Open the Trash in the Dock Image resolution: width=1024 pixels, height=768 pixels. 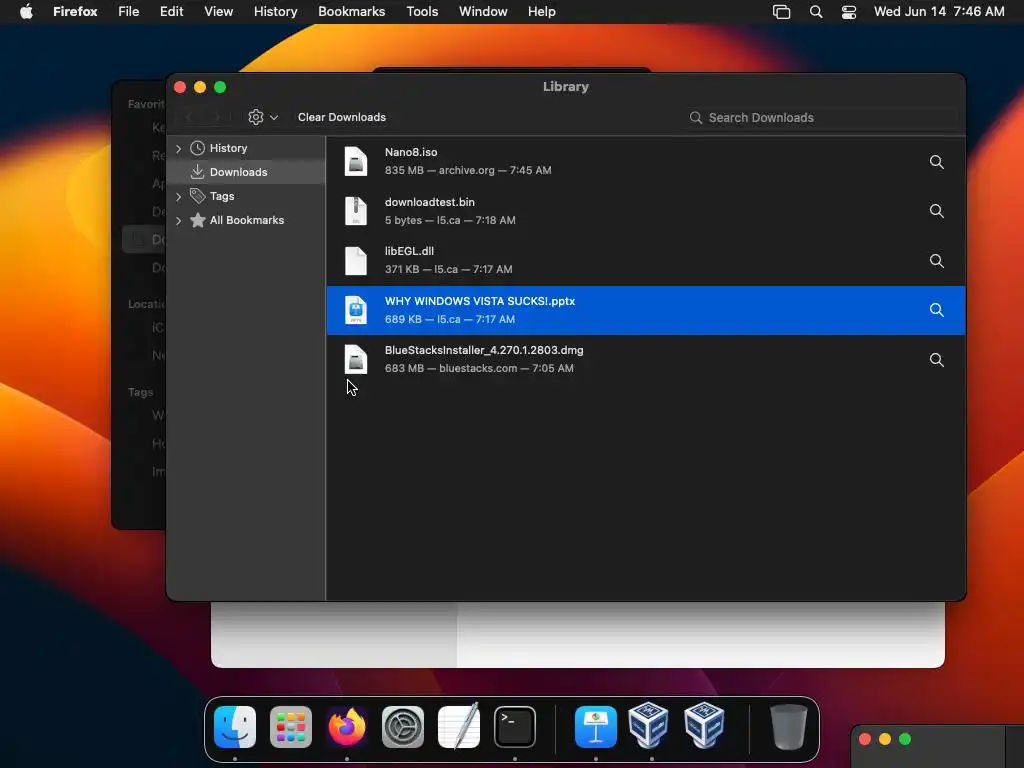click(788, 726)
